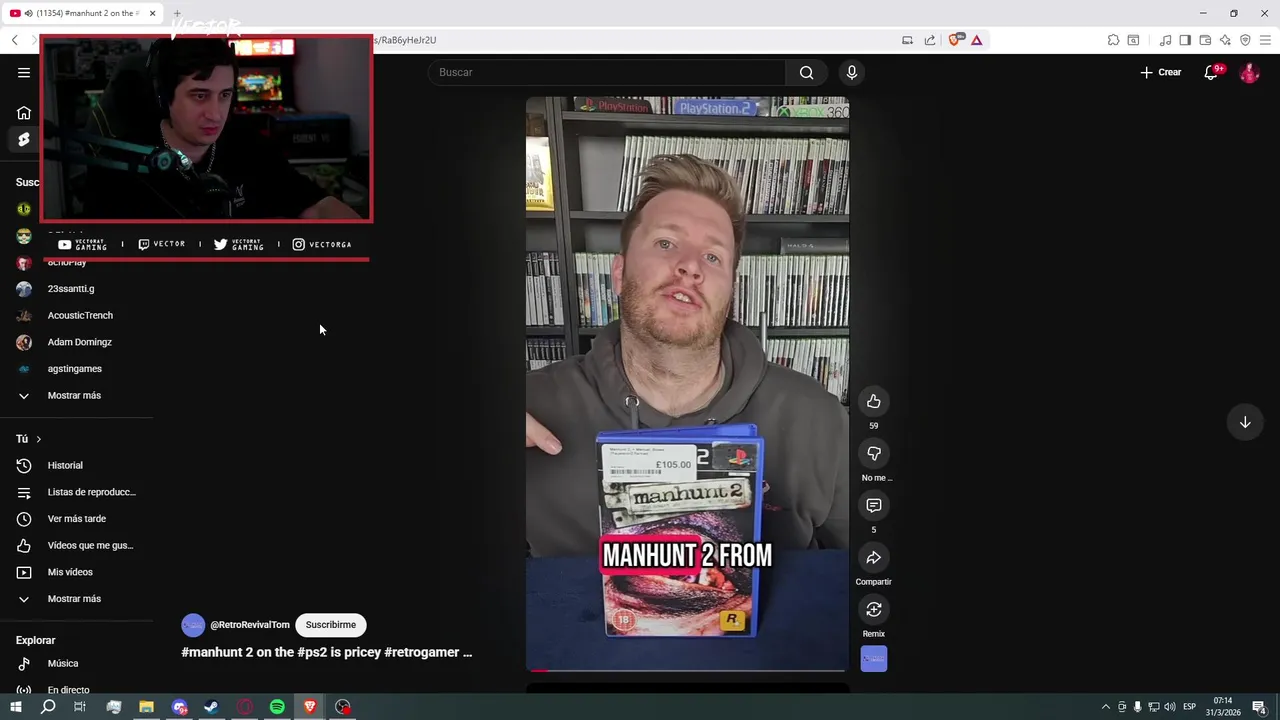Image resolution: width=1280 pixels, height=720 pixels.
Task: Open browser extensions puzzle icon
Action: (1113, 40)
